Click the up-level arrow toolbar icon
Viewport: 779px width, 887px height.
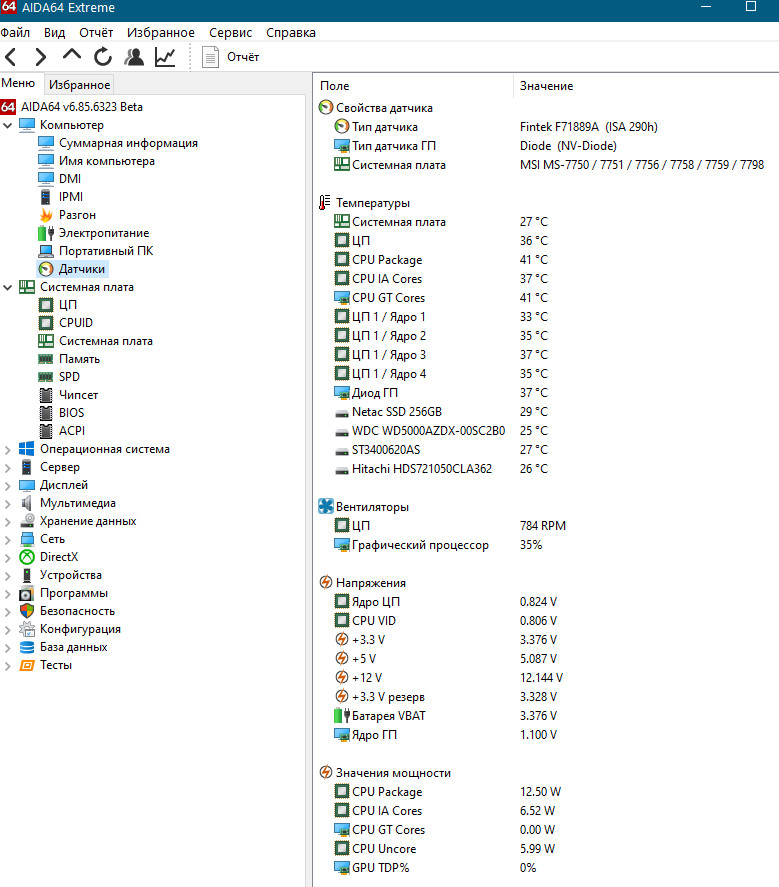click(x=72, y=55)
